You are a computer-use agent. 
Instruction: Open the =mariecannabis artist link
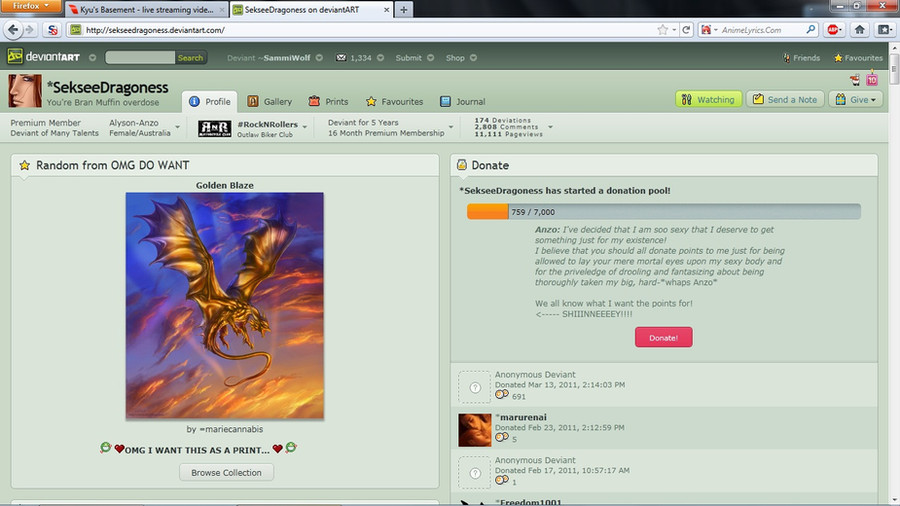(x=231, y=429)
